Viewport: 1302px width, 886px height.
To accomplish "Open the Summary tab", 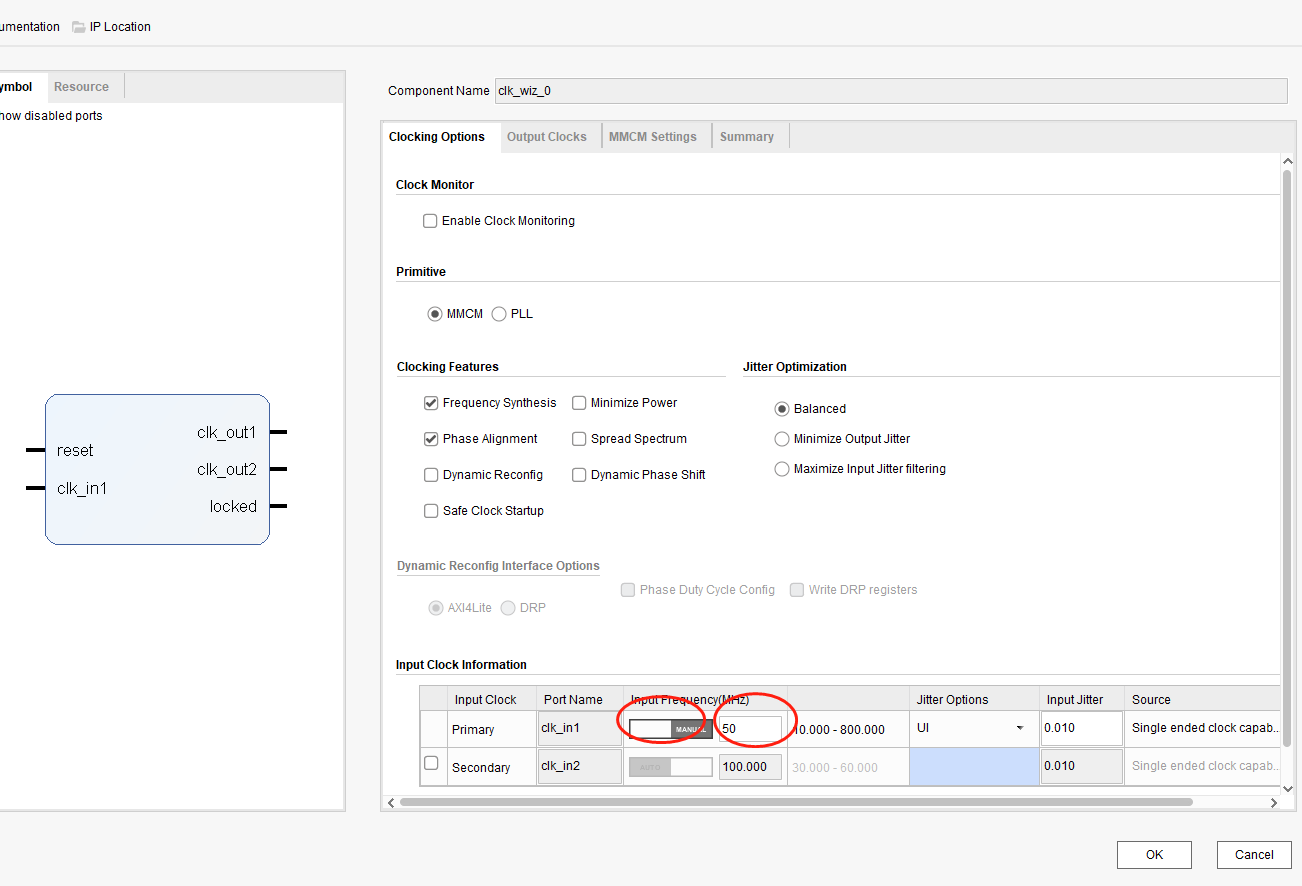I will (746, 137).
